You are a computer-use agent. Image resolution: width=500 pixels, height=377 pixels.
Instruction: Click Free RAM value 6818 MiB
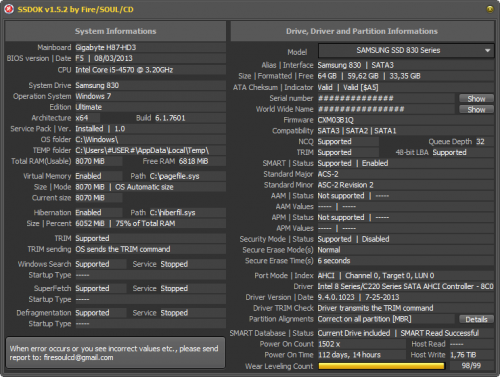pyautogui.click(x=194, y=161)
